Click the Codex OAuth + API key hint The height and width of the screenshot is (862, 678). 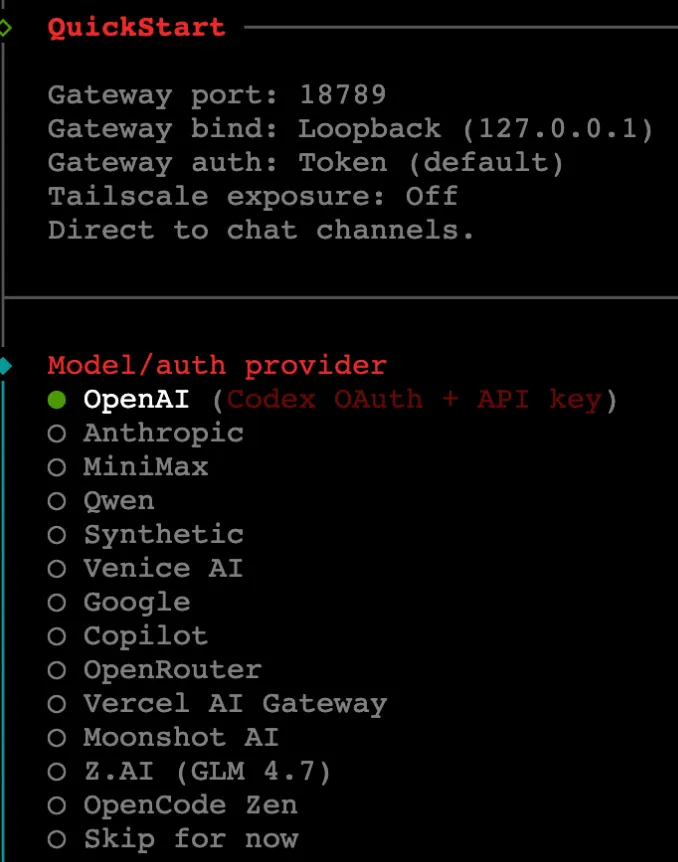(x=414, y=400)
